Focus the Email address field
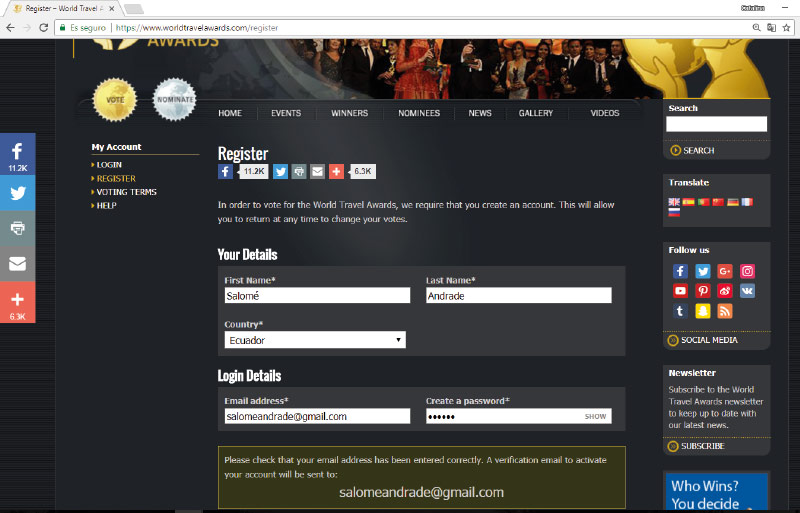This screenshot has height=513, width=800. click(317, 416)
